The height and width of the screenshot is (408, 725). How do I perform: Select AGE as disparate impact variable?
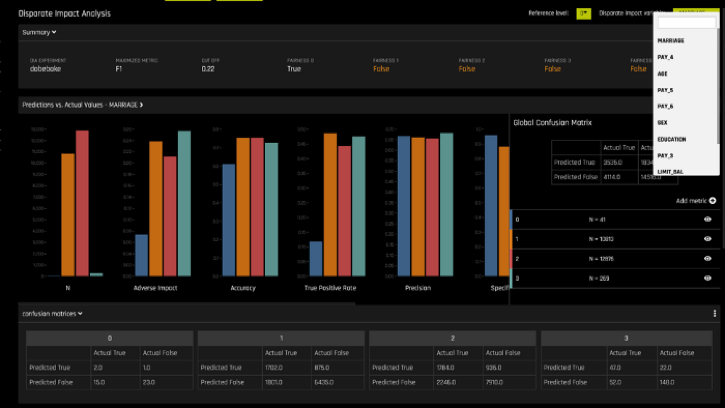tap(663, 73)
